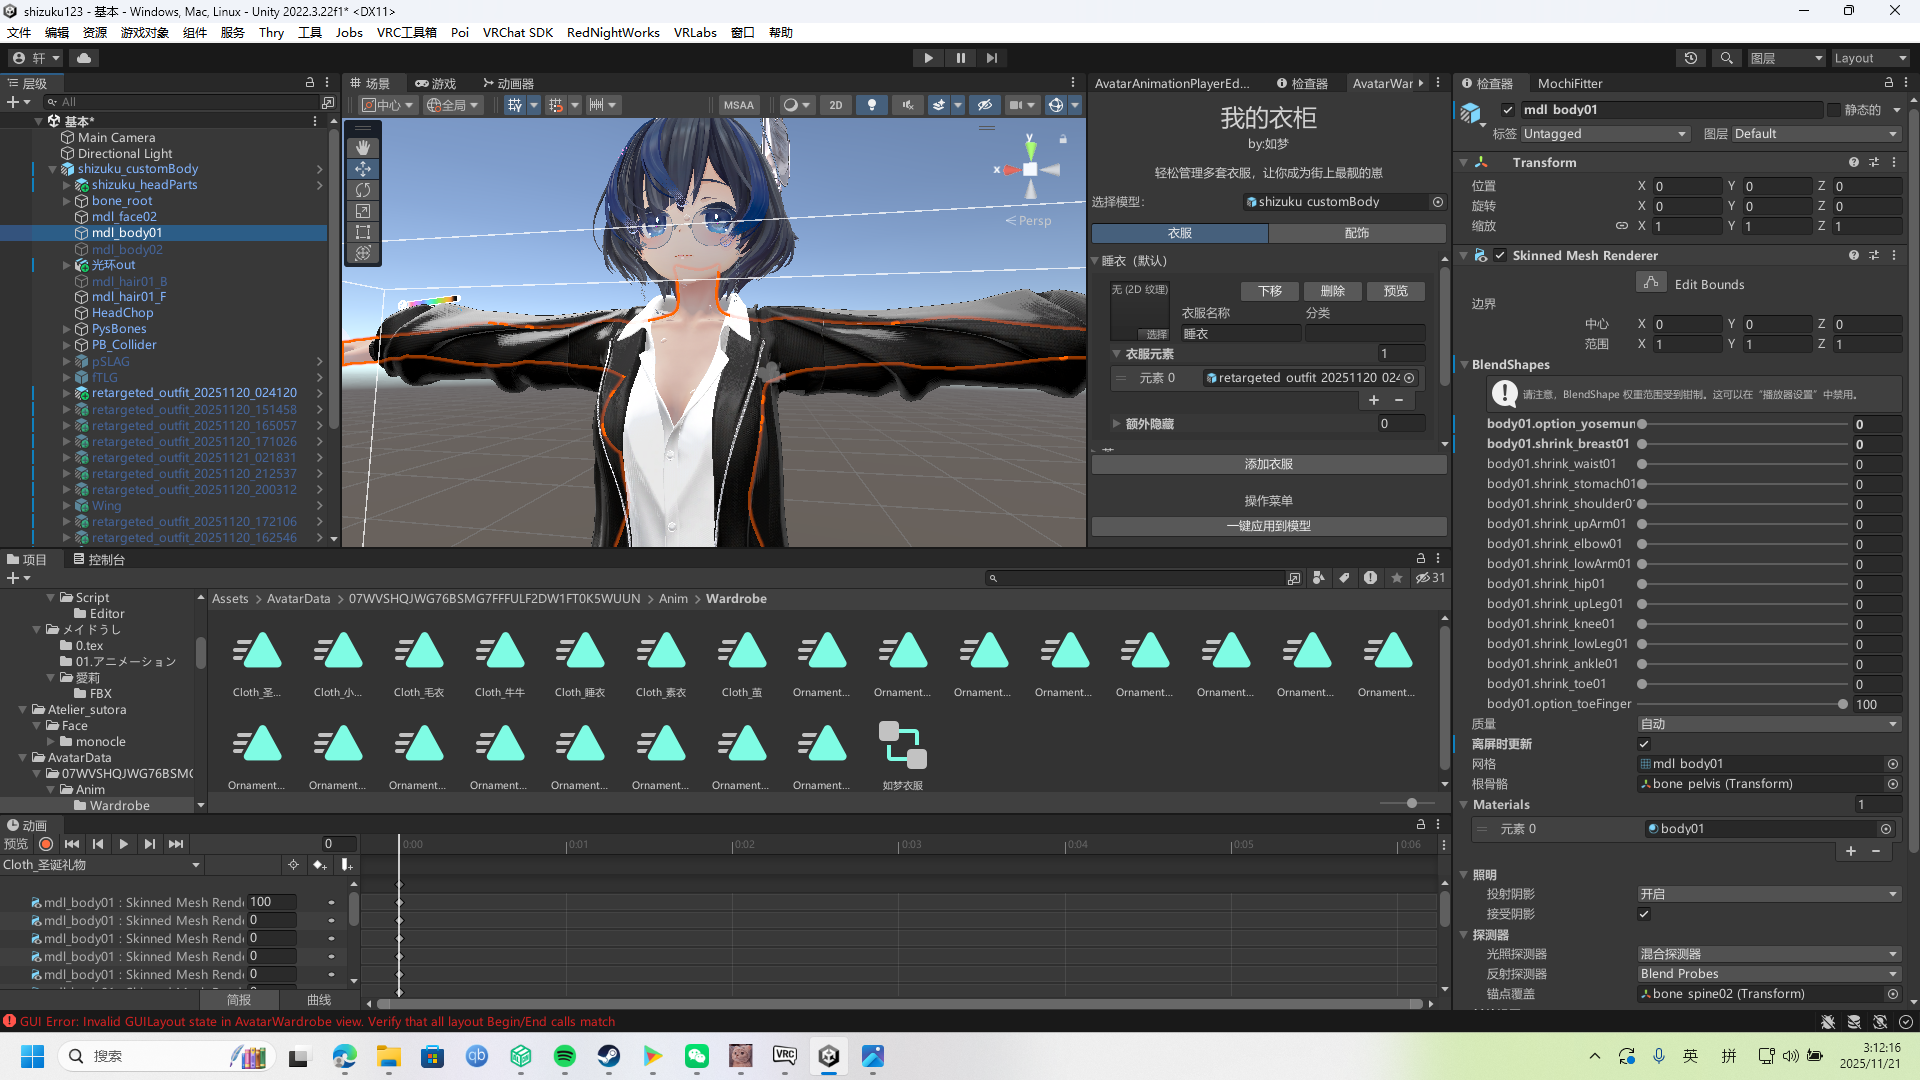
Task: Click the 添加衣服 button
Action: (1268, 464)
